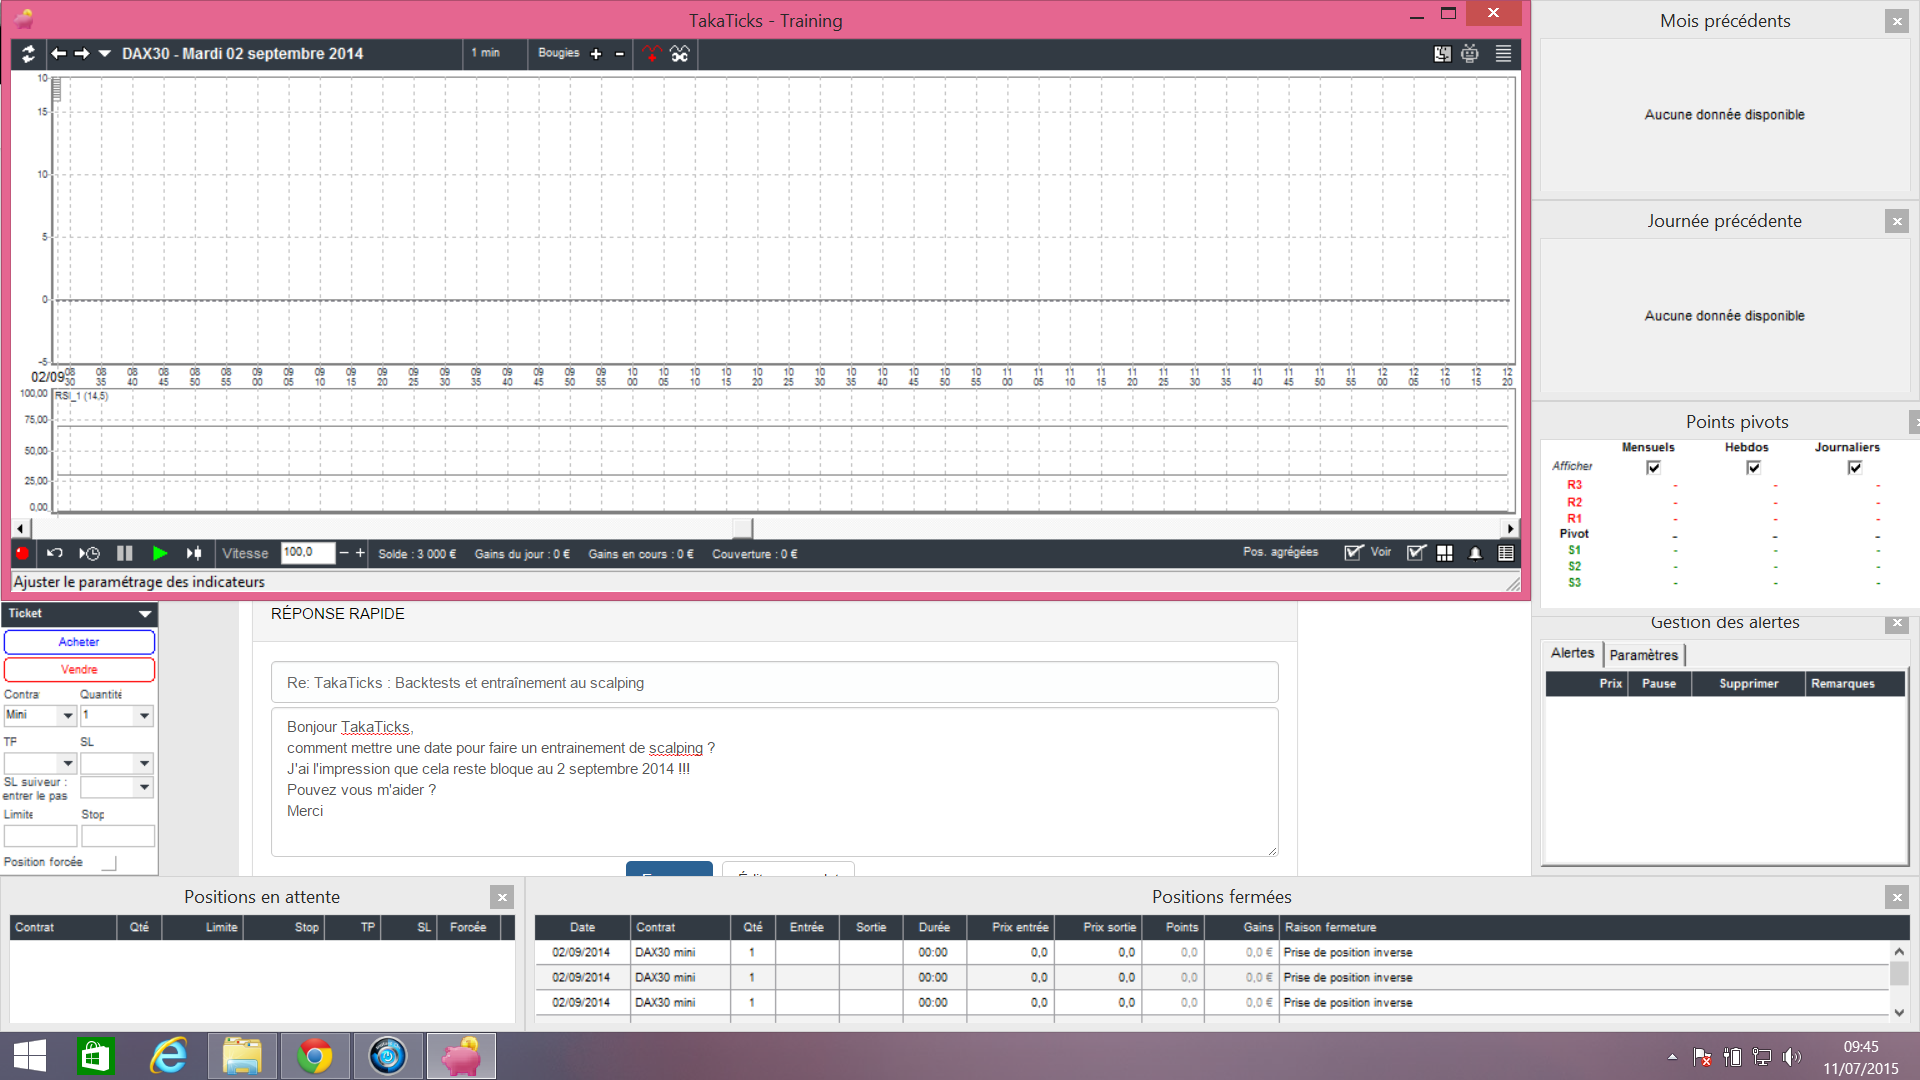
Task: Toggle the Voir checkbox
Action: [x=1353, y=553]
